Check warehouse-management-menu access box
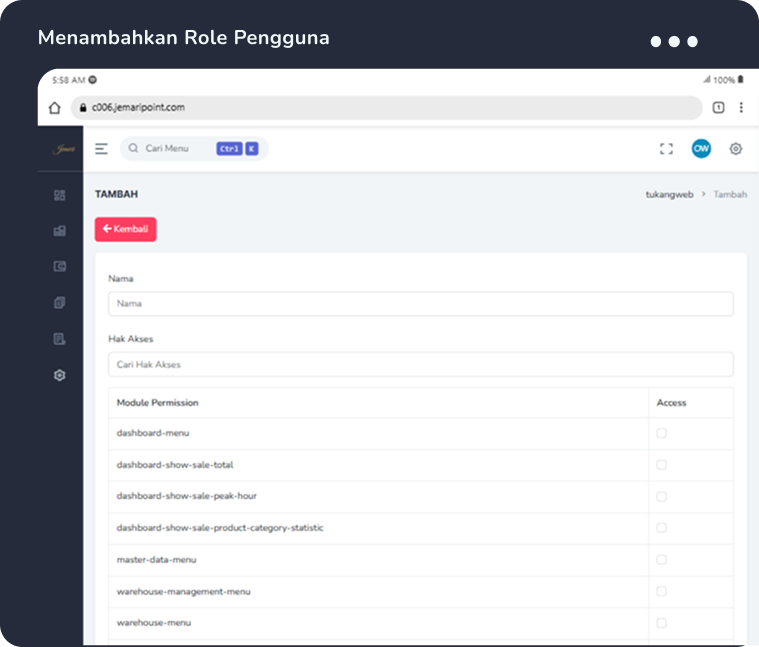 coord(661,591)
